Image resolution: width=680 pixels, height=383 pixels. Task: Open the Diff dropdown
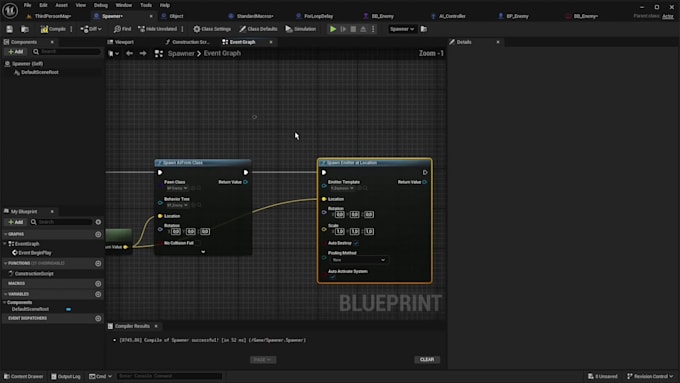[91, 29]
